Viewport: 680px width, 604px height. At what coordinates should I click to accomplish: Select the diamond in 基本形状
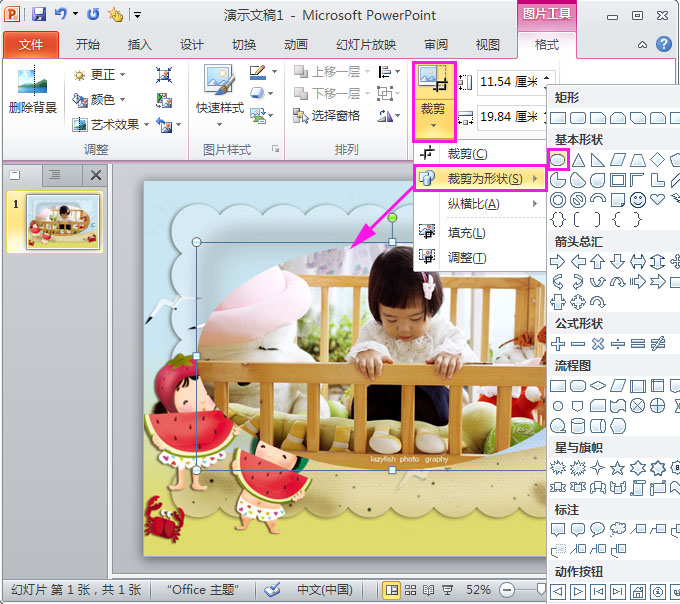[x=657, y=160]
